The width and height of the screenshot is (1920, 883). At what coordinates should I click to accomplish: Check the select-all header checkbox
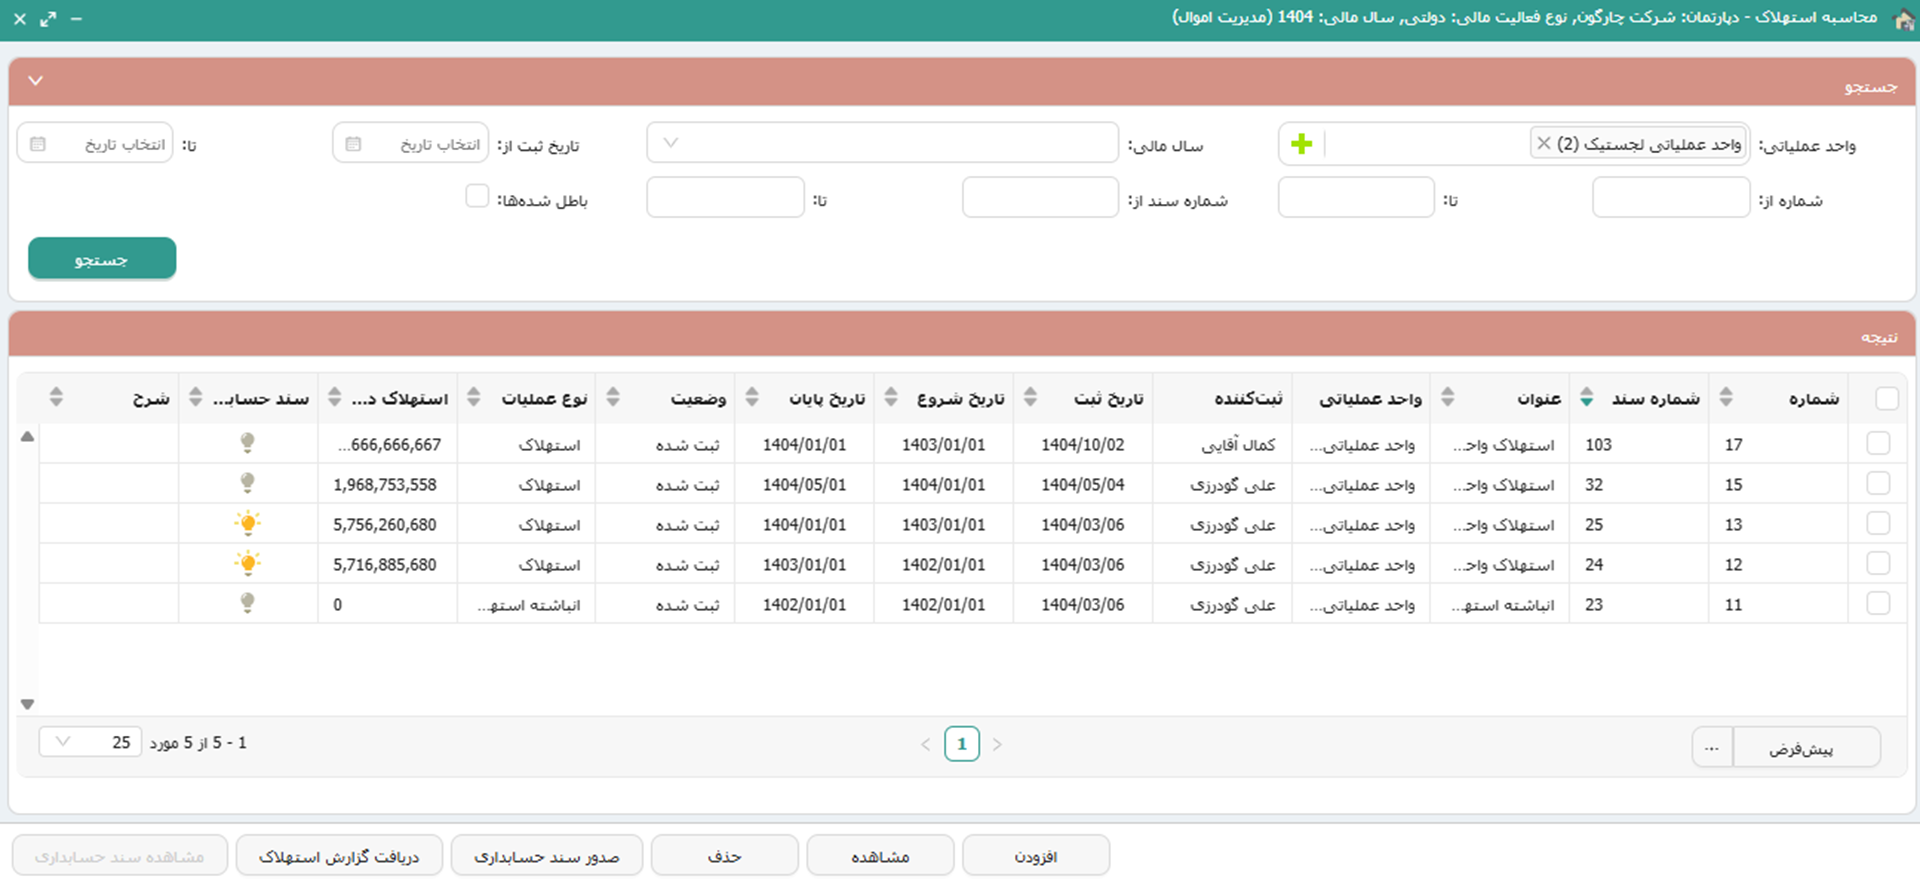[1886, 398]
